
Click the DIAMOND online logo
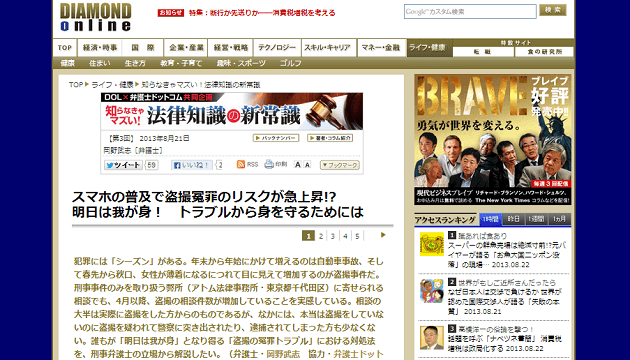96,17
